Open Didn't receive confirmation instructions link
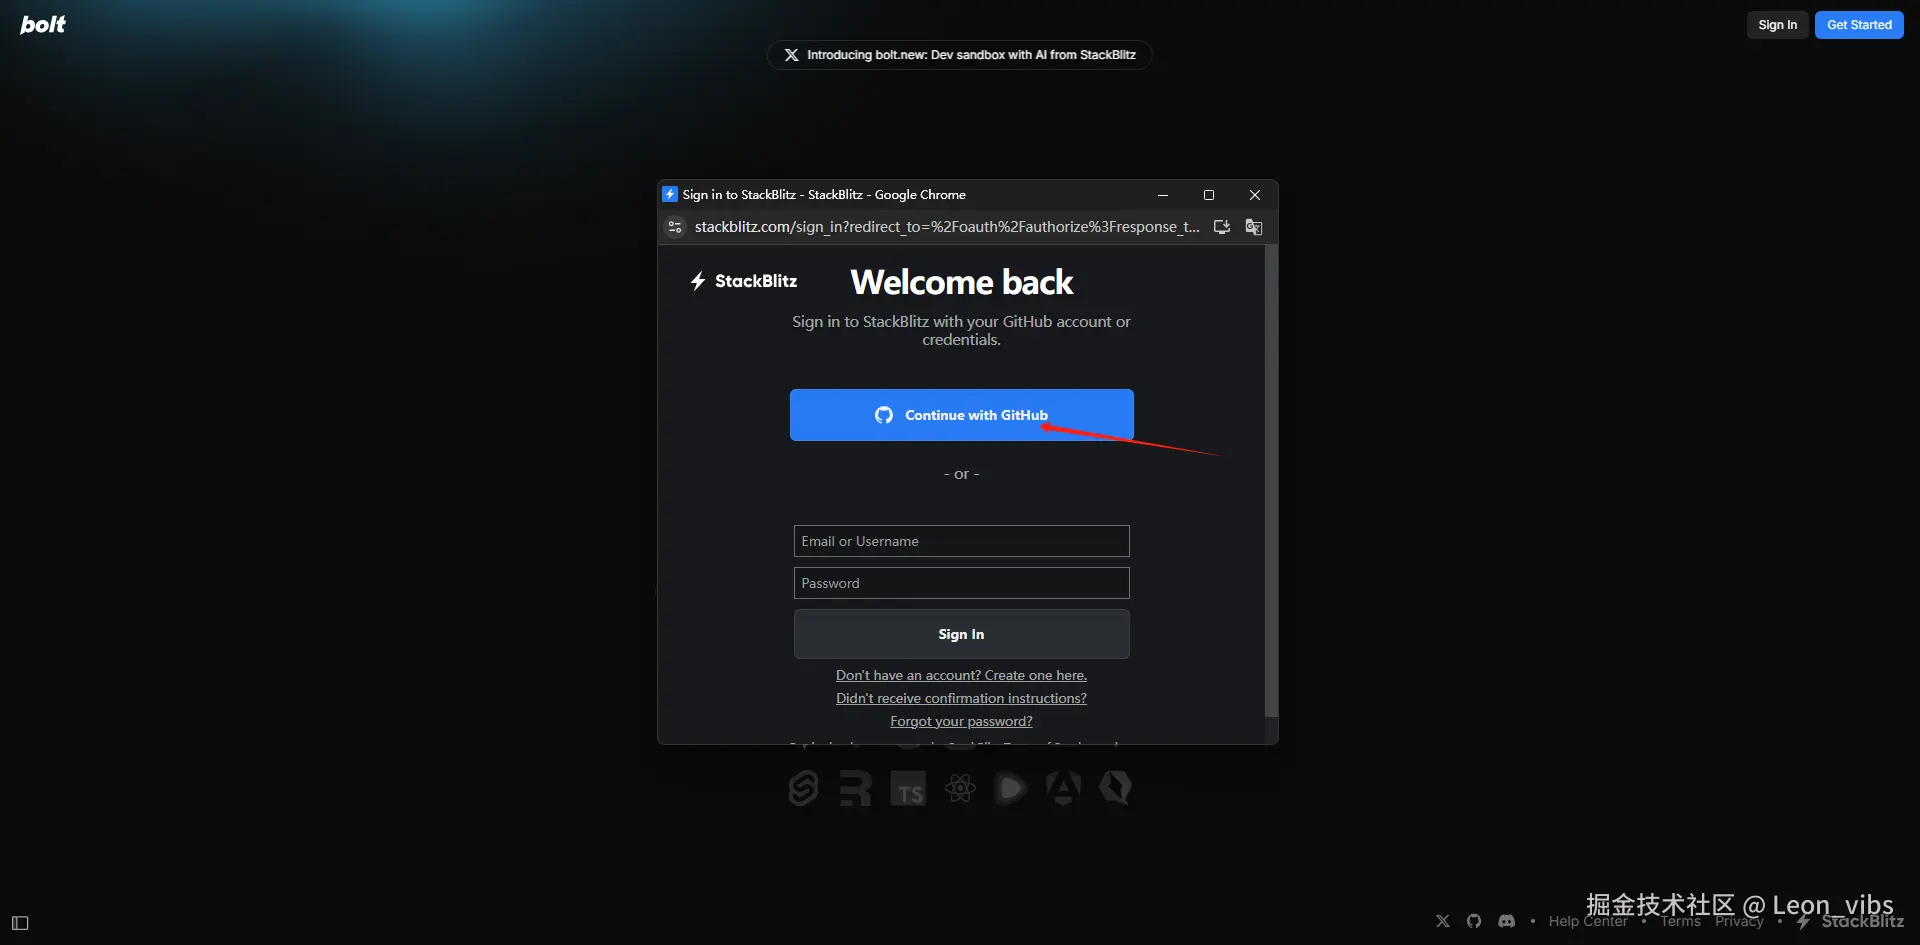 coord(961,698)
